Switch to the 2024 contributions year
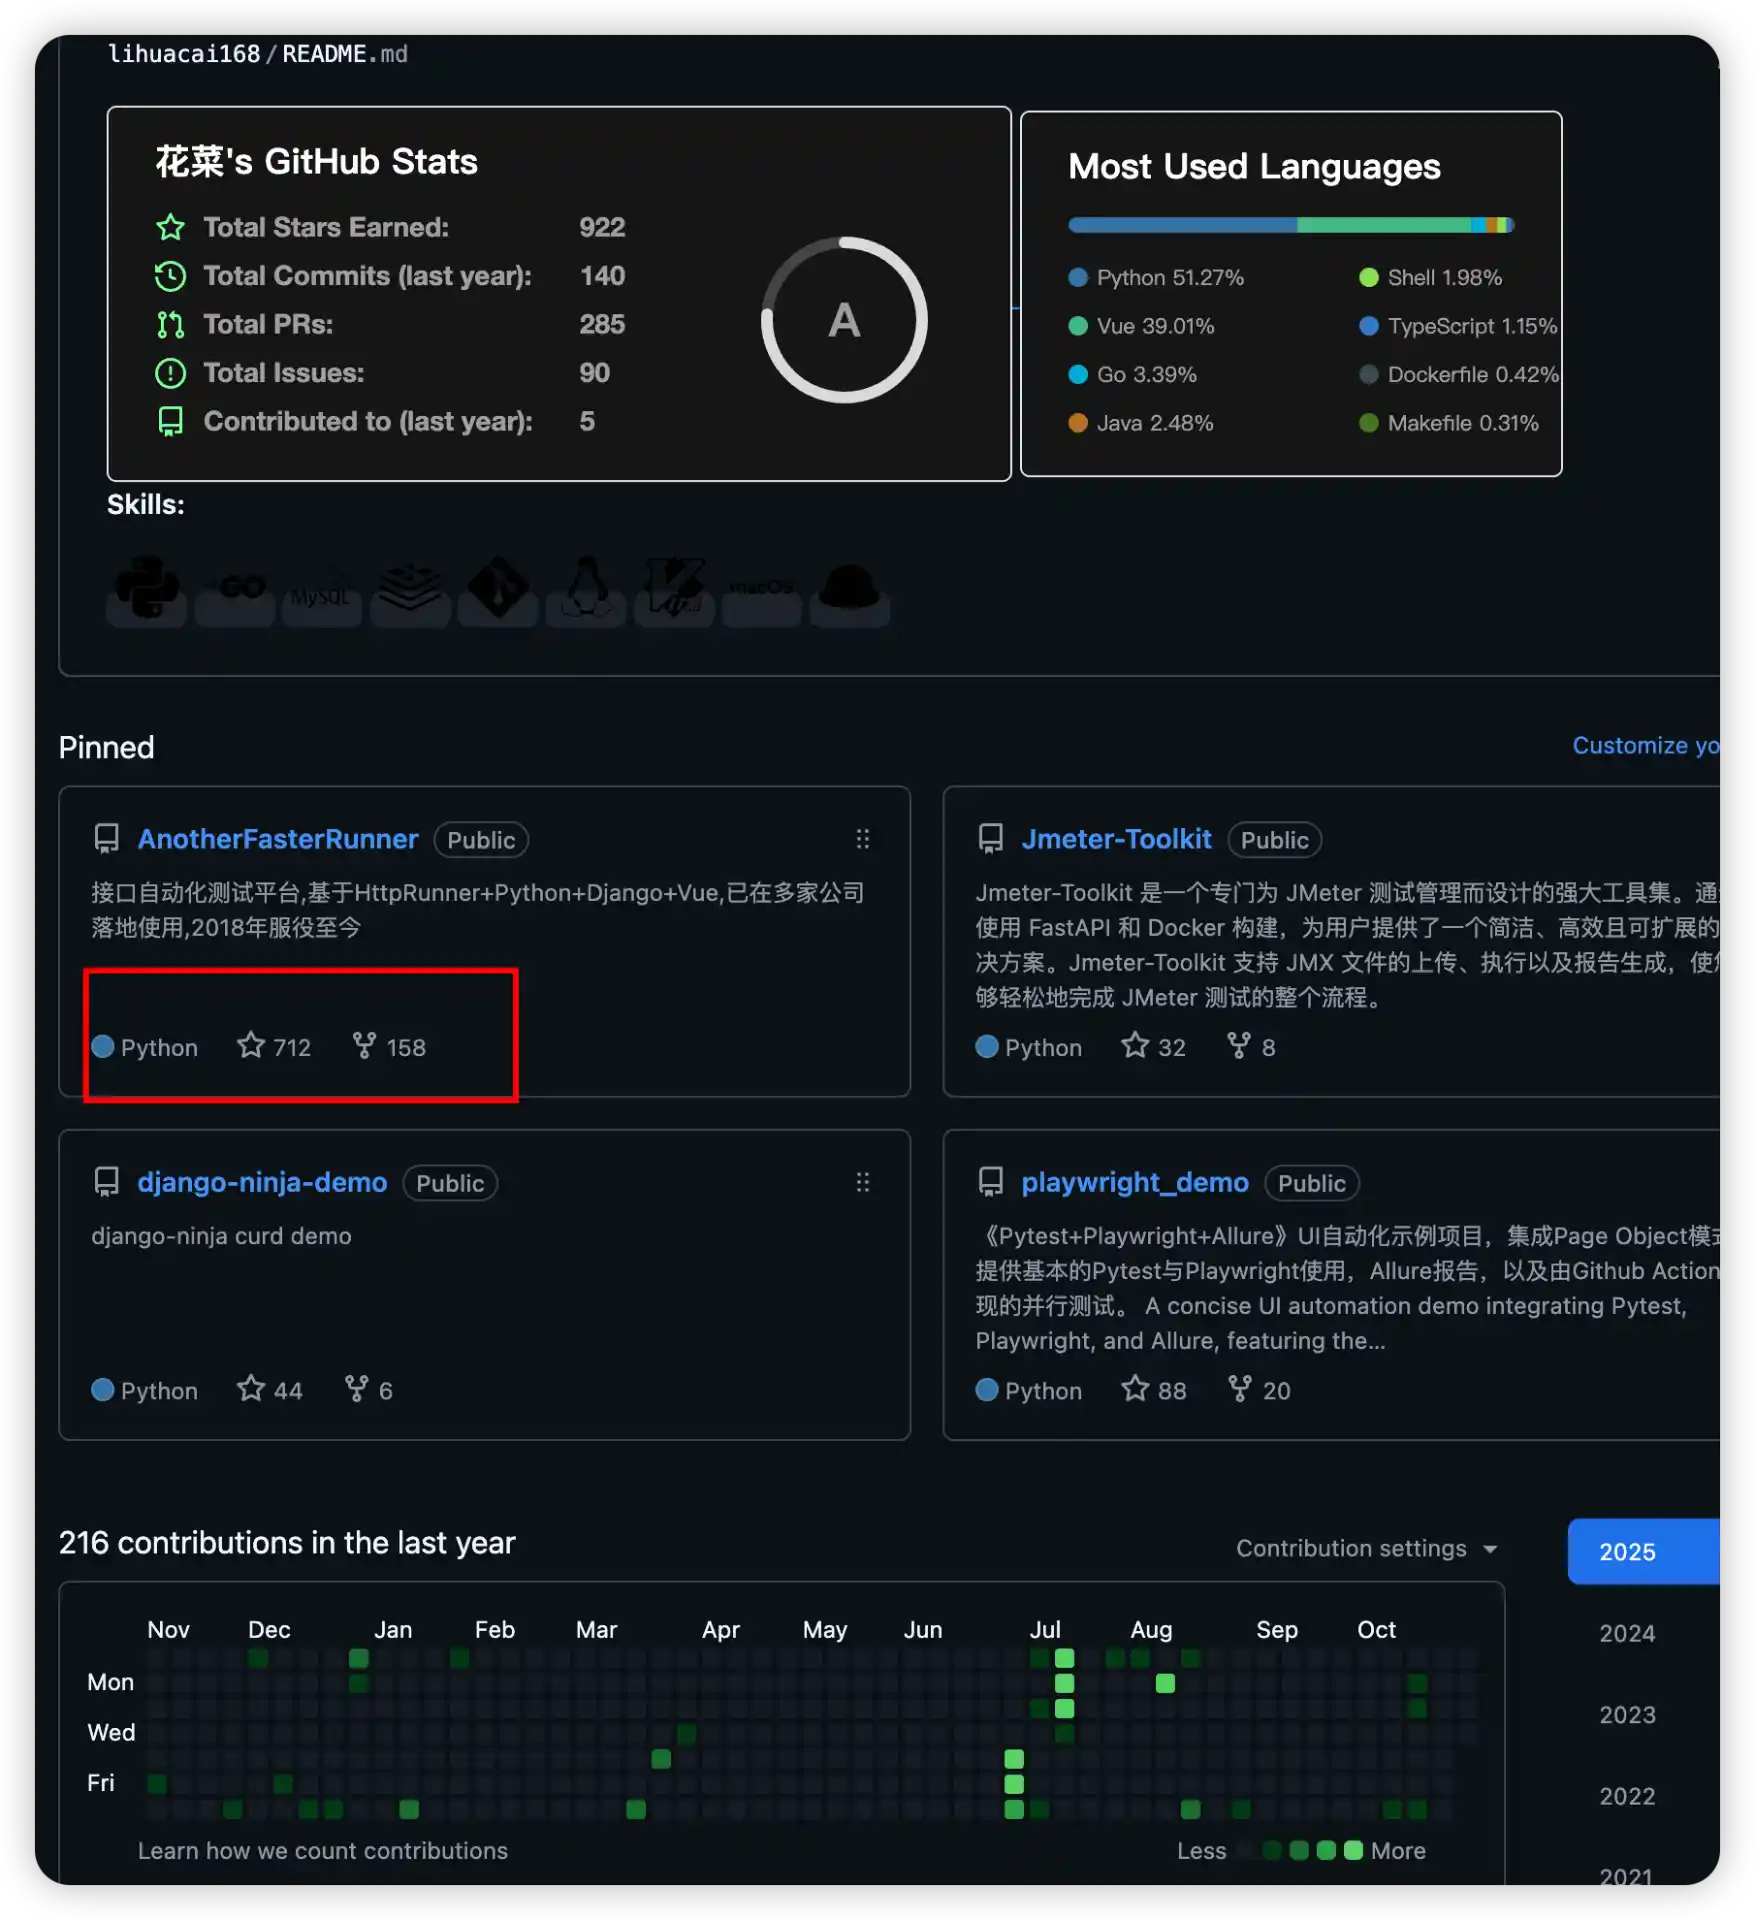Viewport: 1755px width, 1920px height. click(1627, 1633)
